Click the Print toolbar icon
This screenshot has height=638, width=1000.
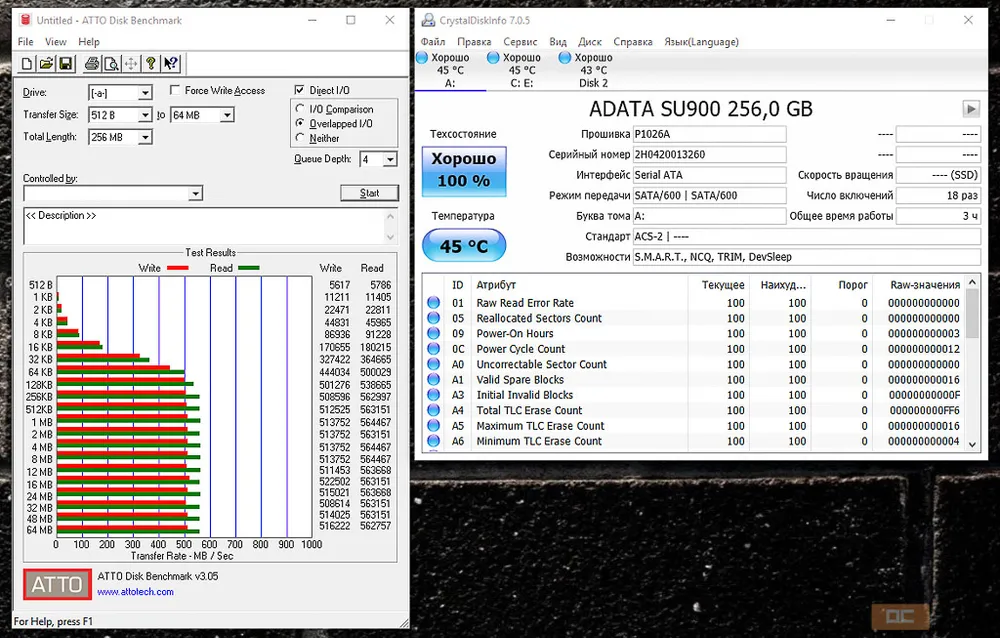point(92,64)
